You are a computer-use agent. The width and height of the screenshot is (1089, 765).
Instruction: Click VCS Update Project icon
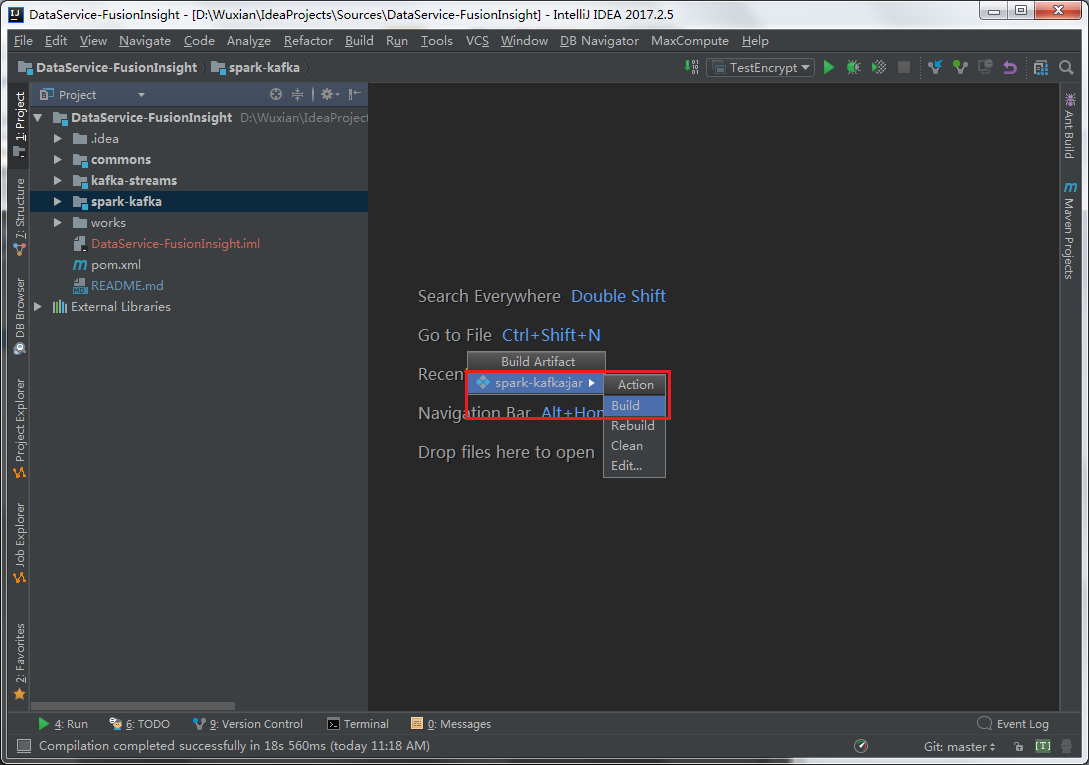pyautogui.click(x=935, y=67)
